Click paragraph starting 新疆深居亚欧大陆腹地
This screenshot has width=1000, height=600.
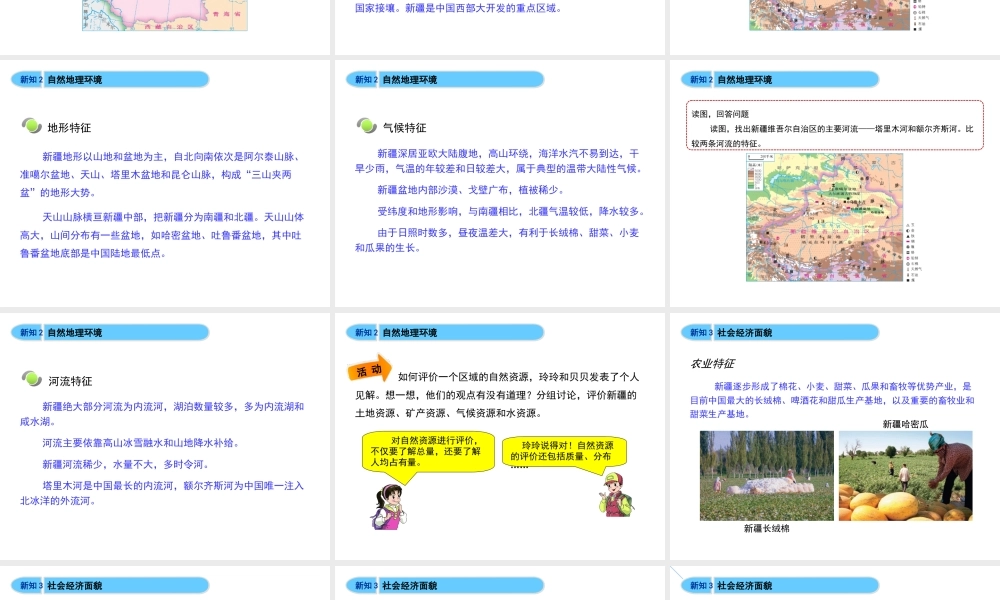(499, 161)
